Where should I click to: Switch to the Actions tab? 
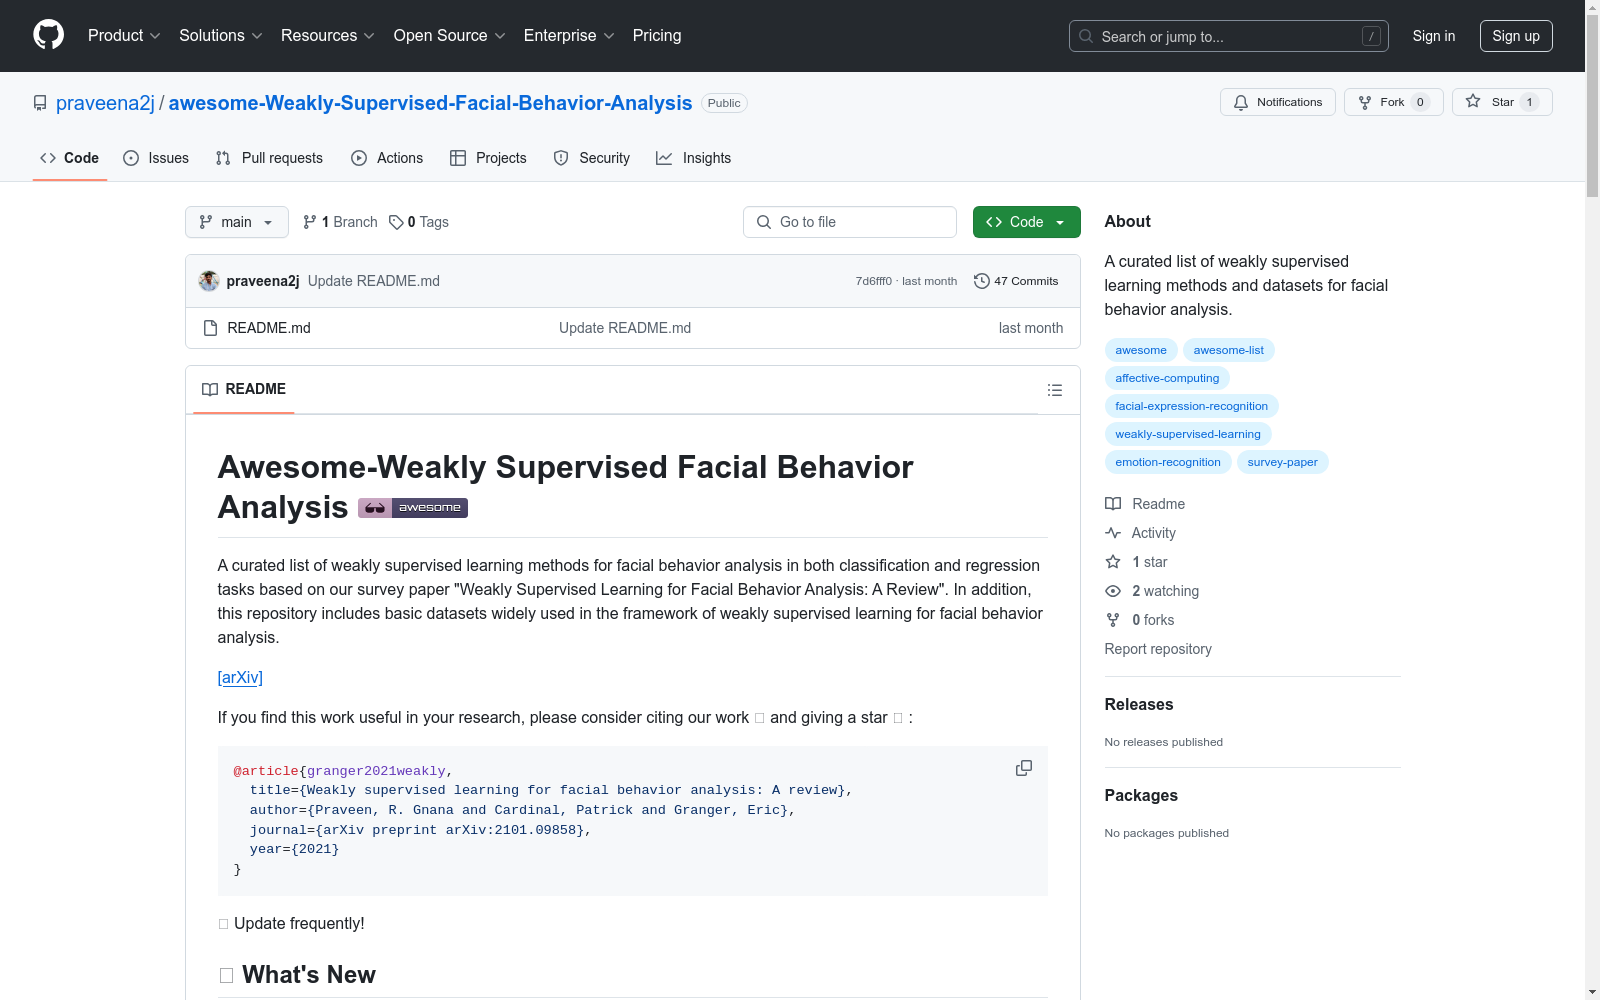387,158
